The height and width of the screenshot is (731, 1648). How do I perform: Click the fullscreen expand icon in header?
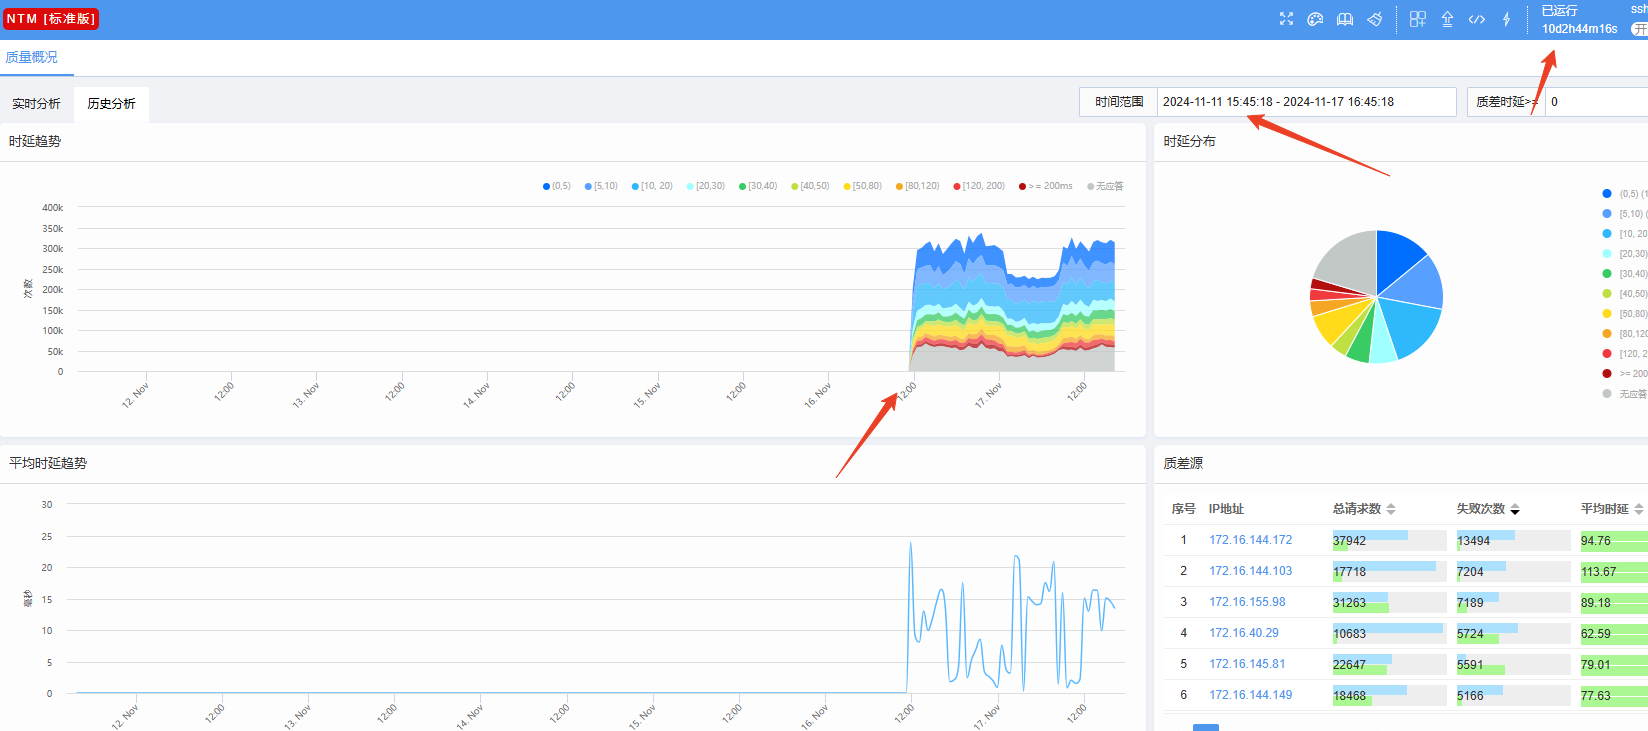(1286, 19)
